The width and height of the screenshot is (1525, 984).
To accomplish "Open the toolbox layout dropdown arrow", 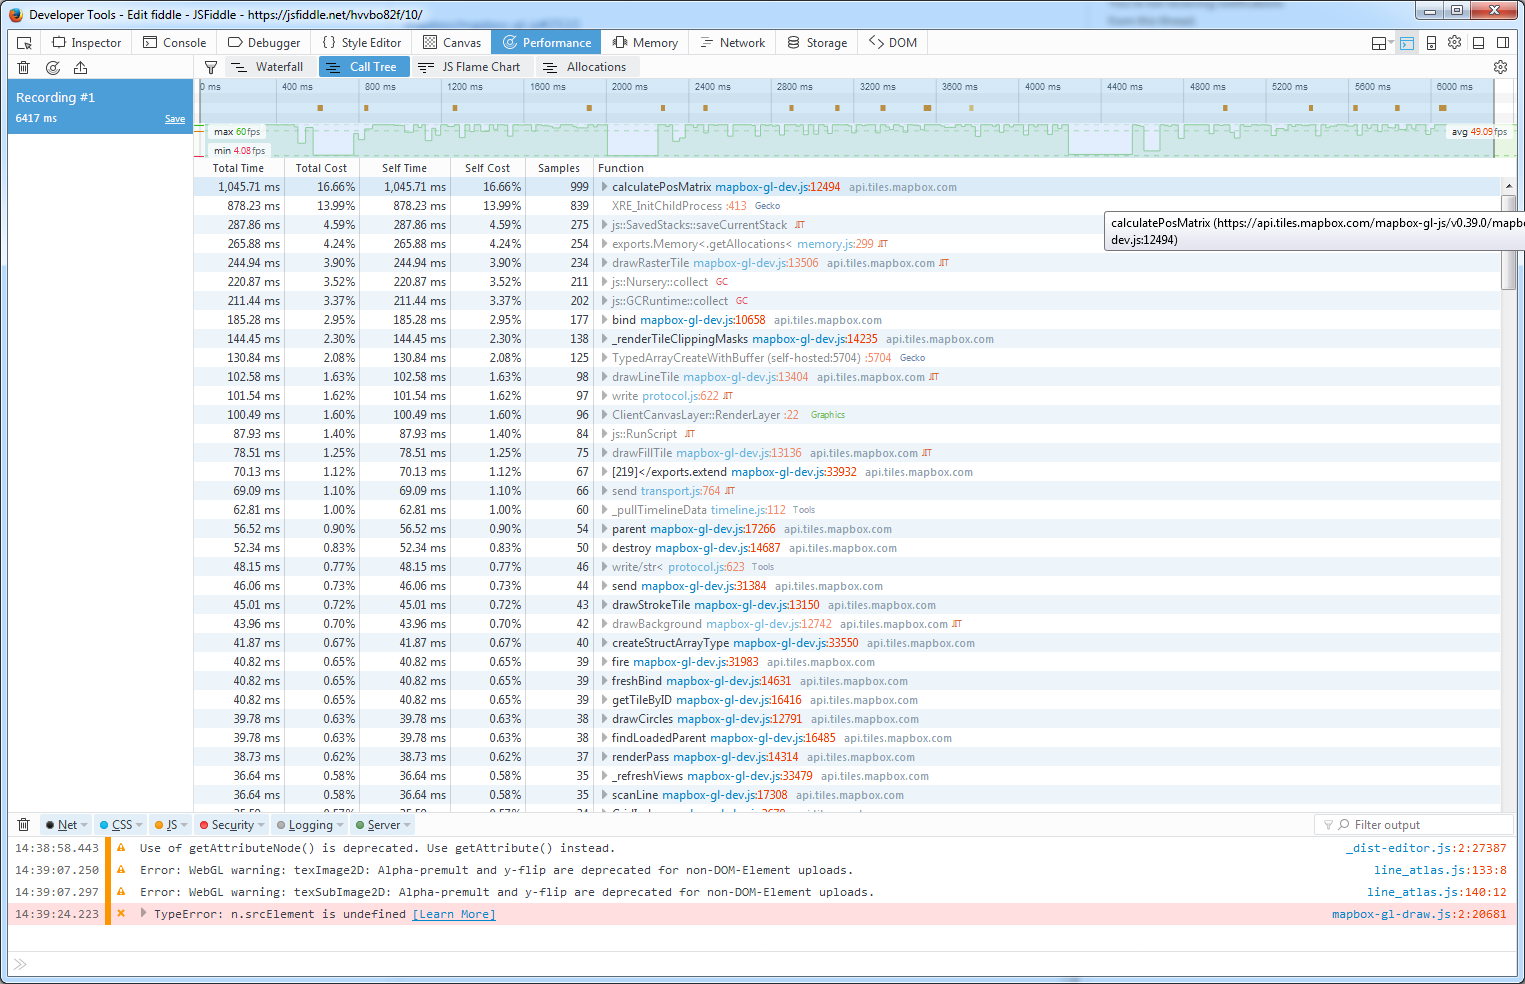I will point(1387,42).
